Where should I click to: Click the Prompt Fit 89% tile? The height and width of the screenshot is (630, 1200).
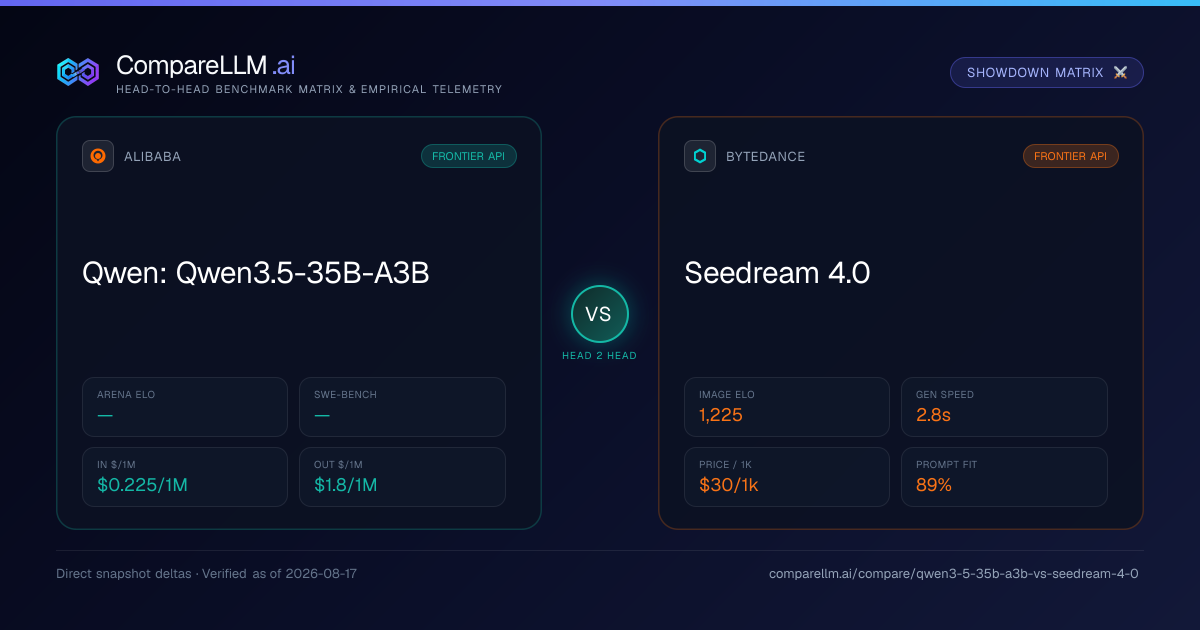(x=1004, y=477)
